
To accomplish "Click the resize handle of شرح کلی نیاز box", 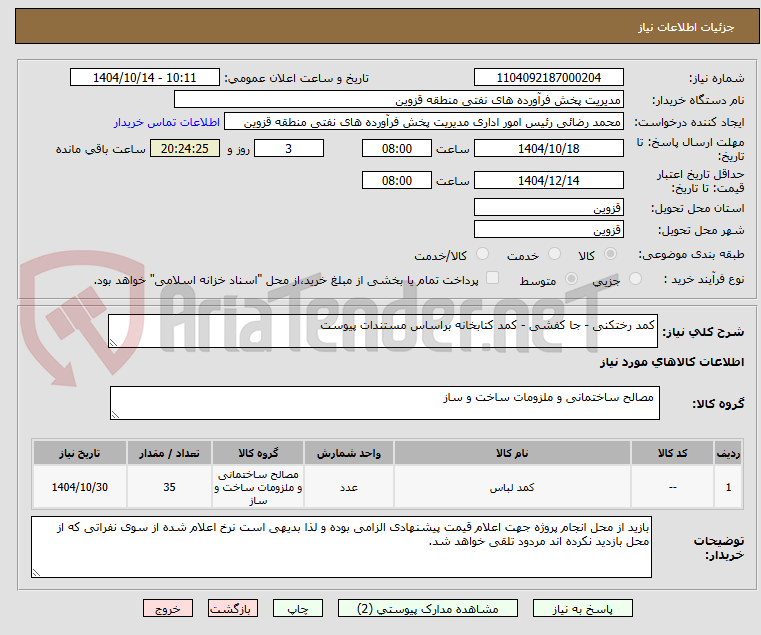I will [x=113, y=343].
